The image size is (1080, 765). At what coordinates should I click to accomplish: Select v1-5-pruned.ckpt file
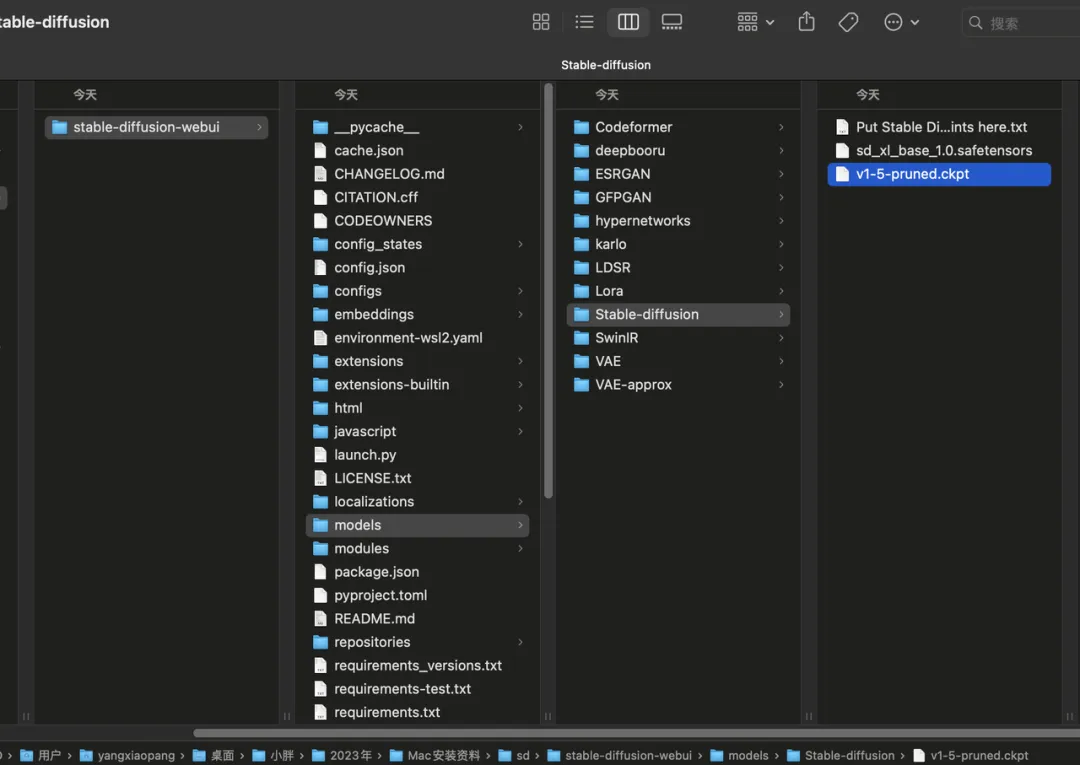[x=939, y=174]
